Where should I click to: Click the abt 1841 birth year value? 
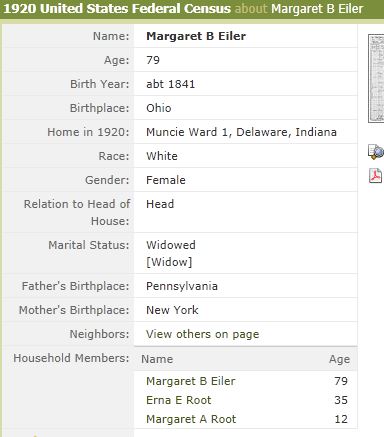(170, 84)
